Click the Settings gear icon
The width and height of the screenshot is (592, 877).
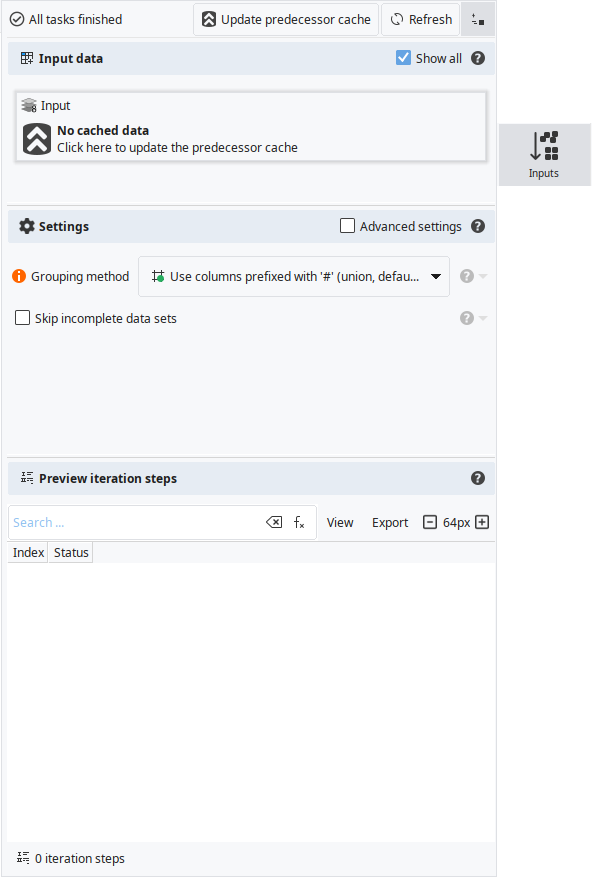pos(26,226)
